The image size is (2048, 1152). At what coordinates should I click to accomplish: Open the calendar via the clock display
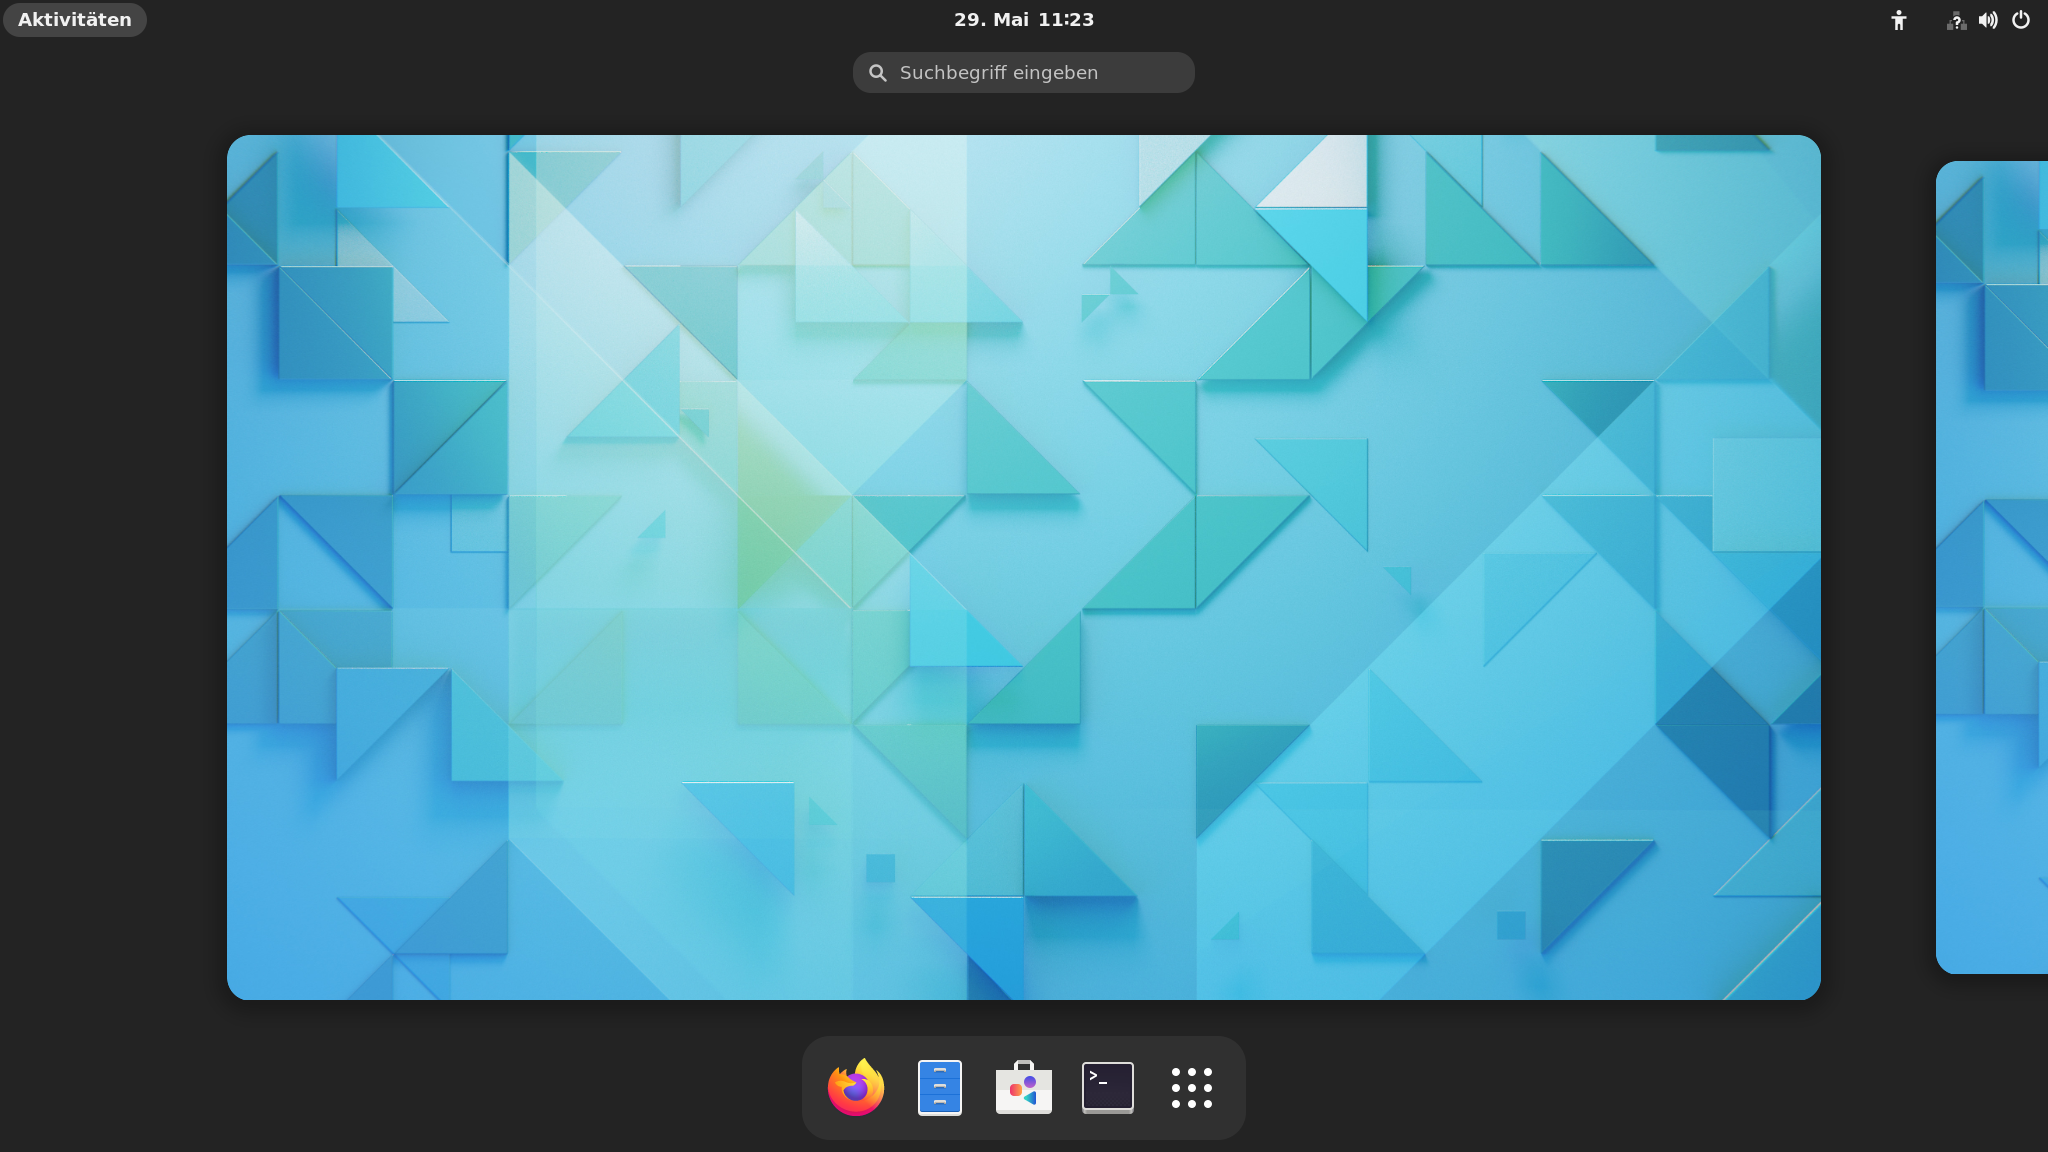(1023, 19)
